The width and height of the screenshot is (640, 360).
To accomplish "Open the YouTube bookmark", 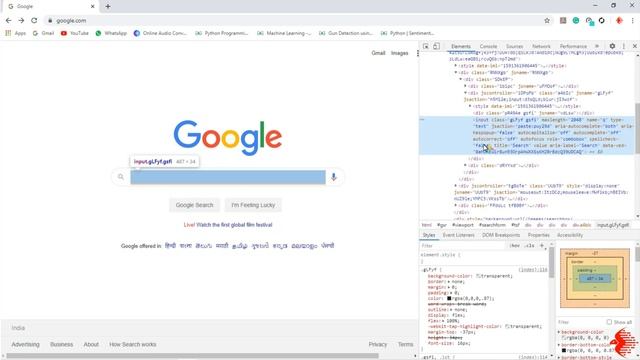I will [75, 33].
